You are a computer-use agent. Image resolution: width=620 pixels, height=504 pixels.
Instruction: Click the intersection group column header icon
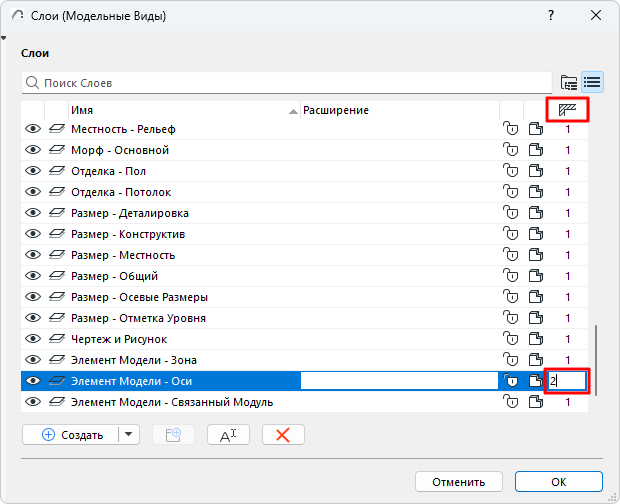pos(568,109)
